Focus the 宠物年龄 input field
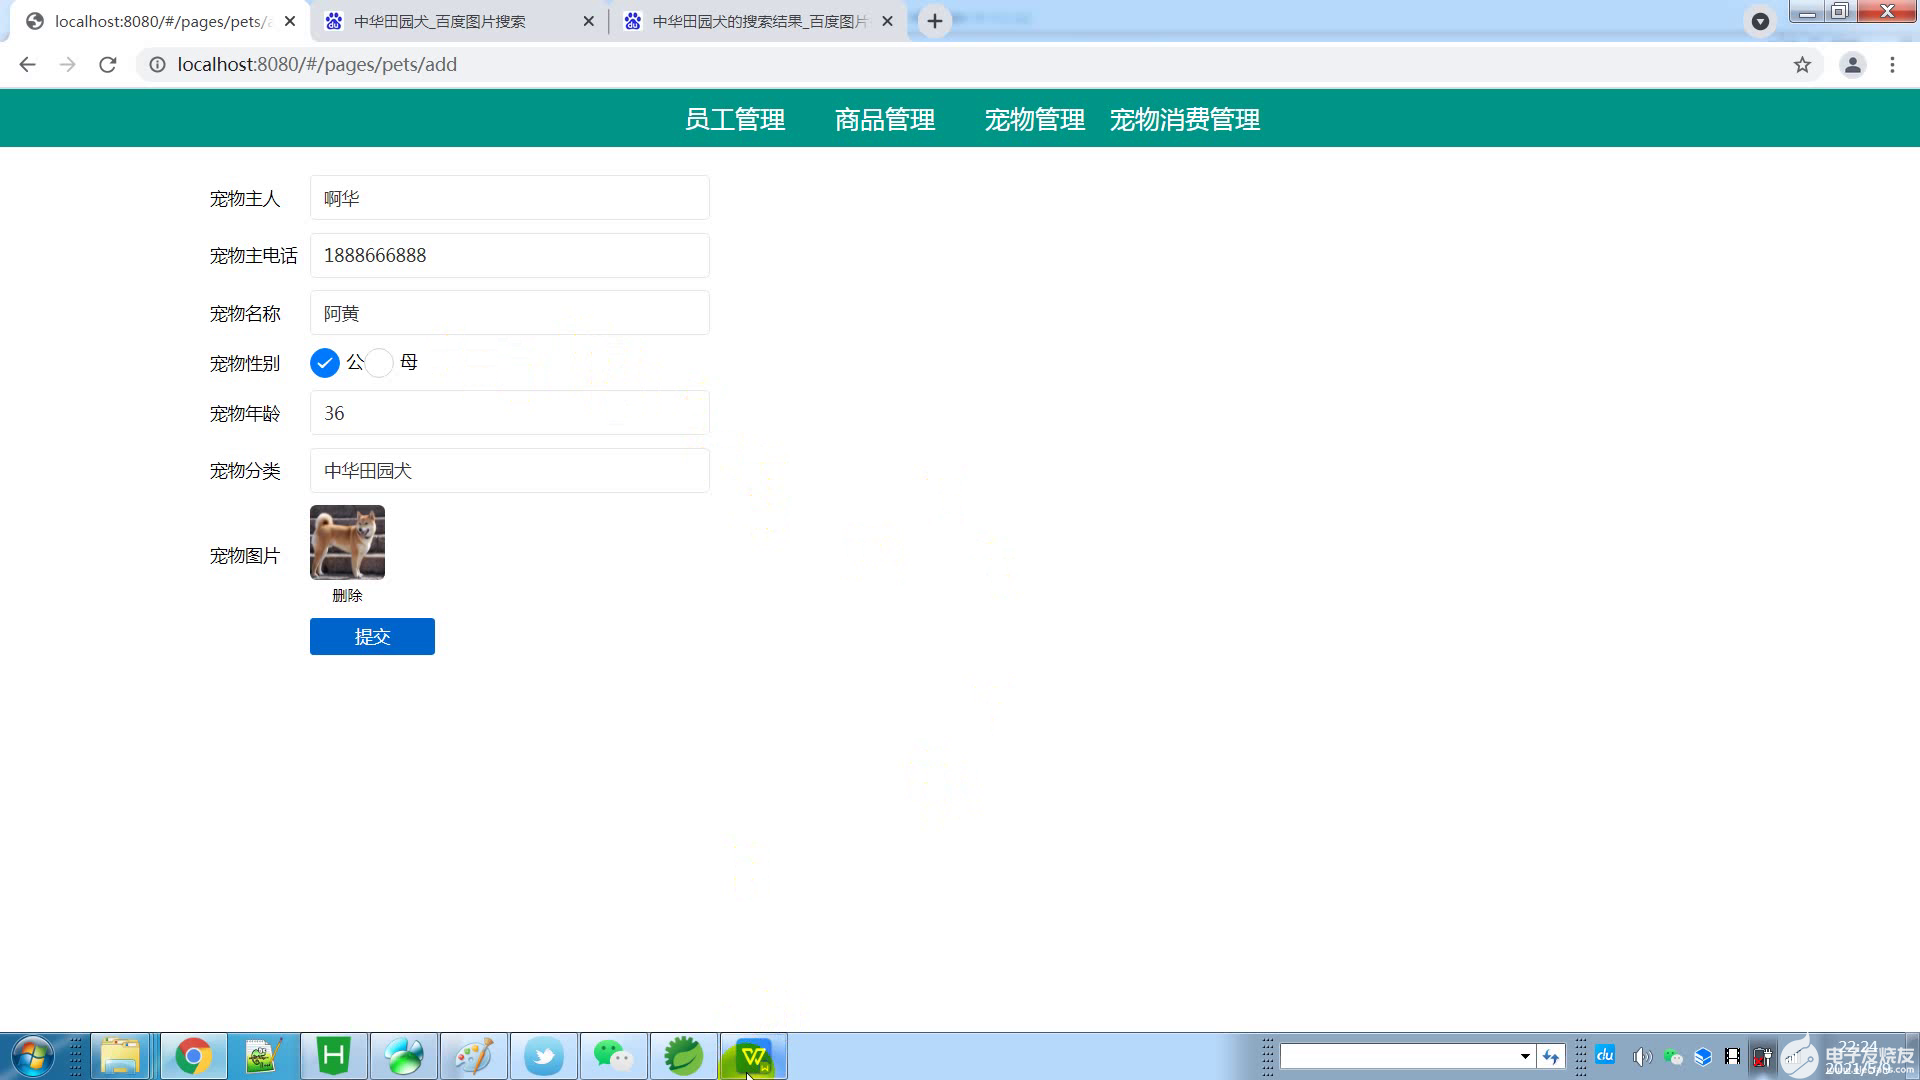Screen dimensions: 1920x1080 [509, 413]
